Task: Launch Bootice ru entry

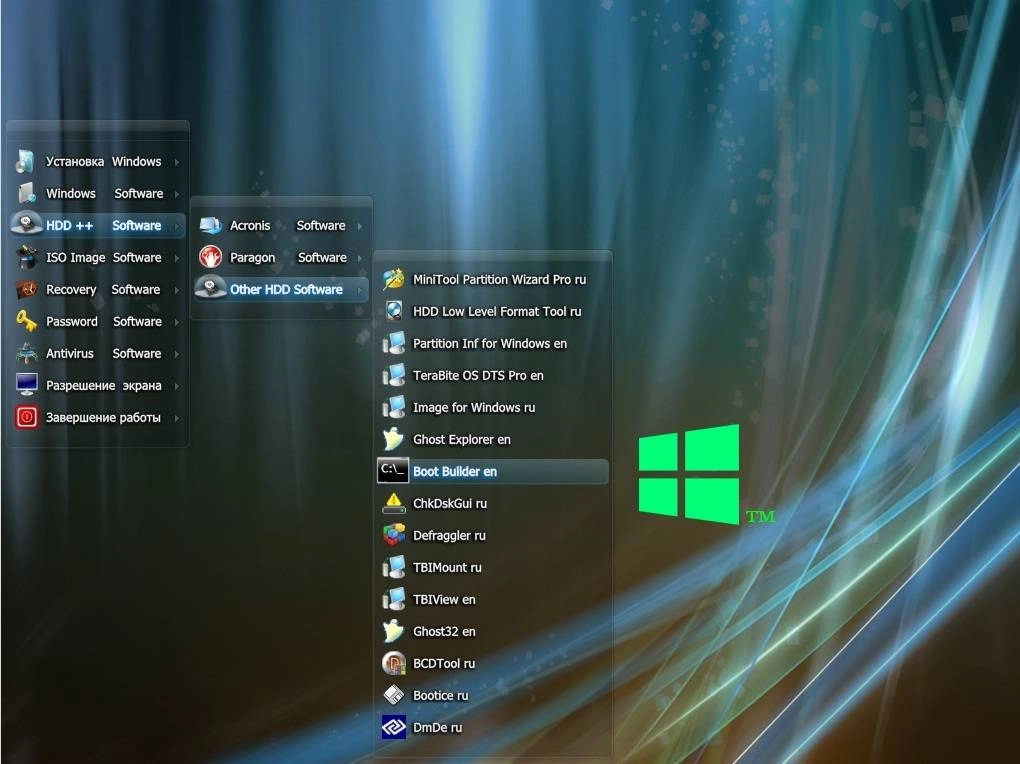Action: (493, 695)
